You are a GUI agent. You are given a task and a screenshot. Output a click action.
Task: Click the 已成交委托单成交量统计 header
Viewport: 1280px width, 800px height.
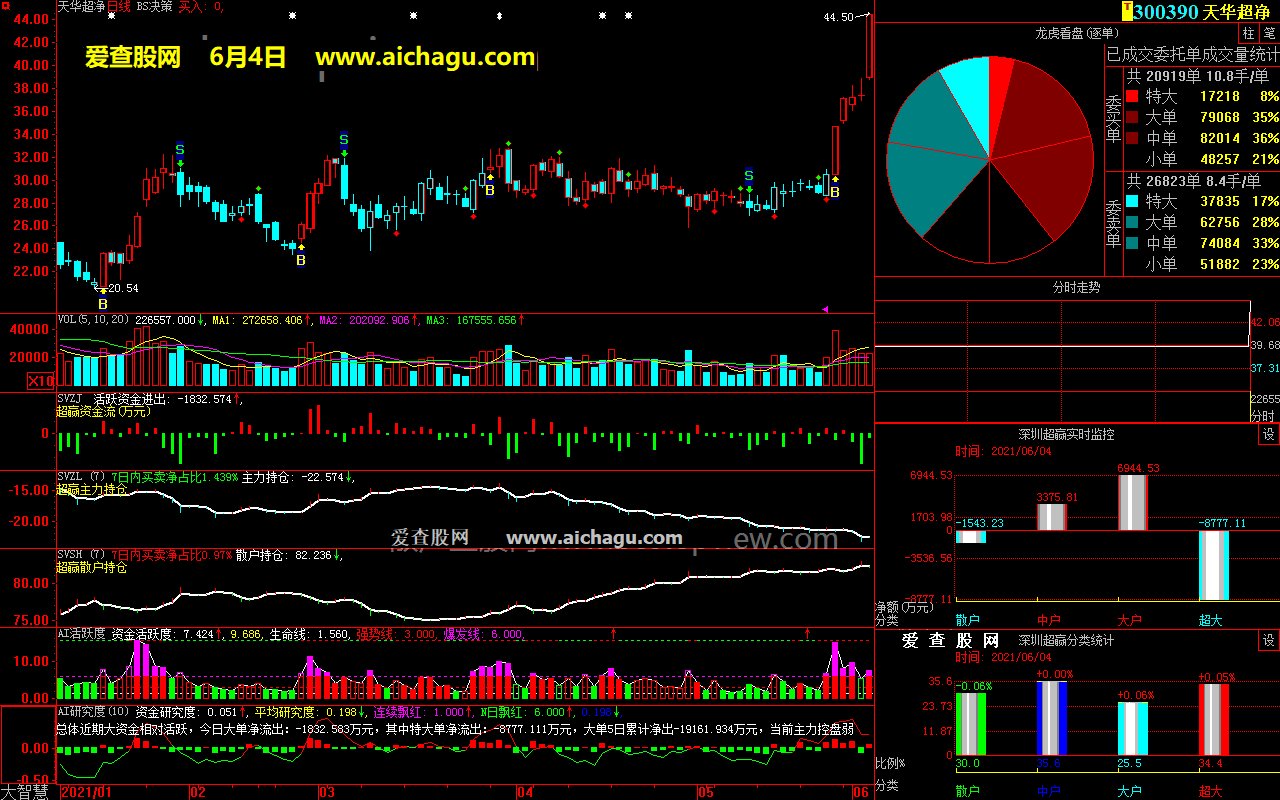(1192, 54)
